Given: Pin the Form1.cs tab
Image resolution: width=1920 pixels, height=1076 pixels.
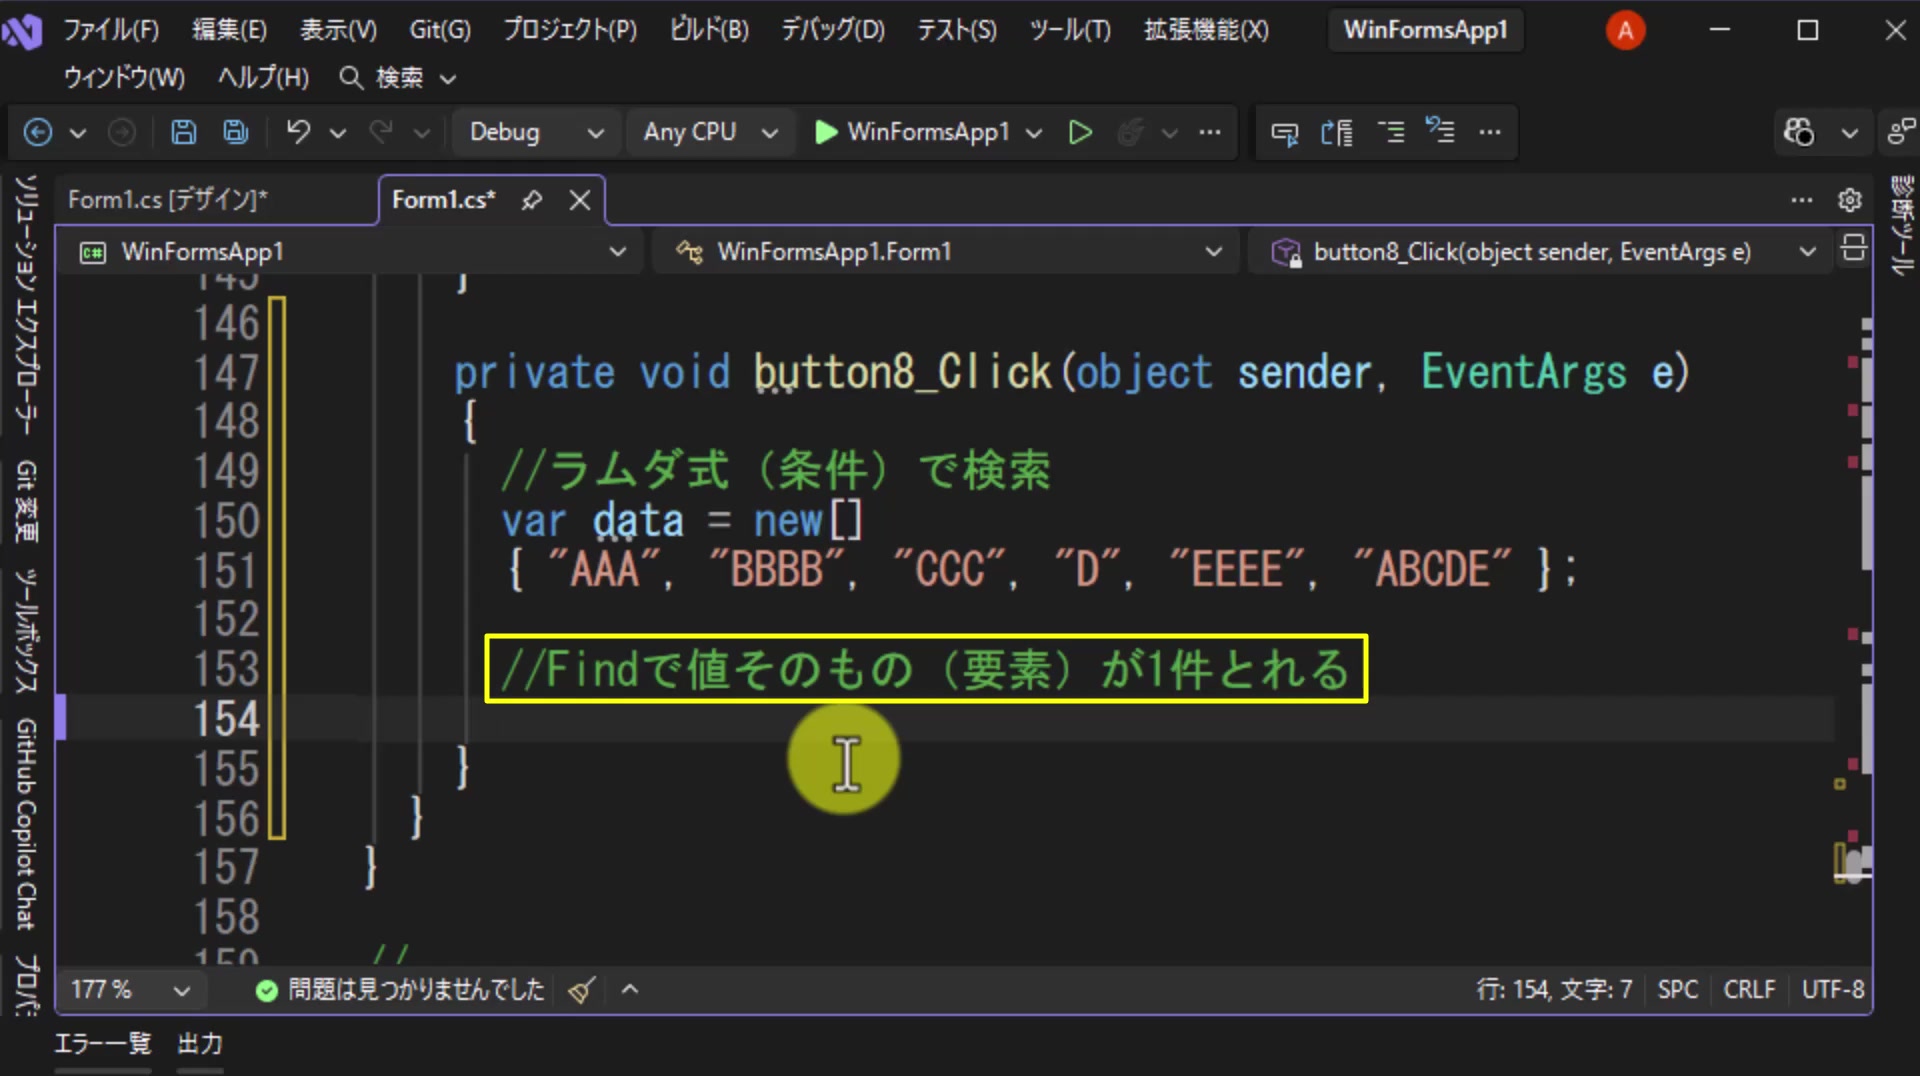Looking at the screenshot, I should point(532,200).
